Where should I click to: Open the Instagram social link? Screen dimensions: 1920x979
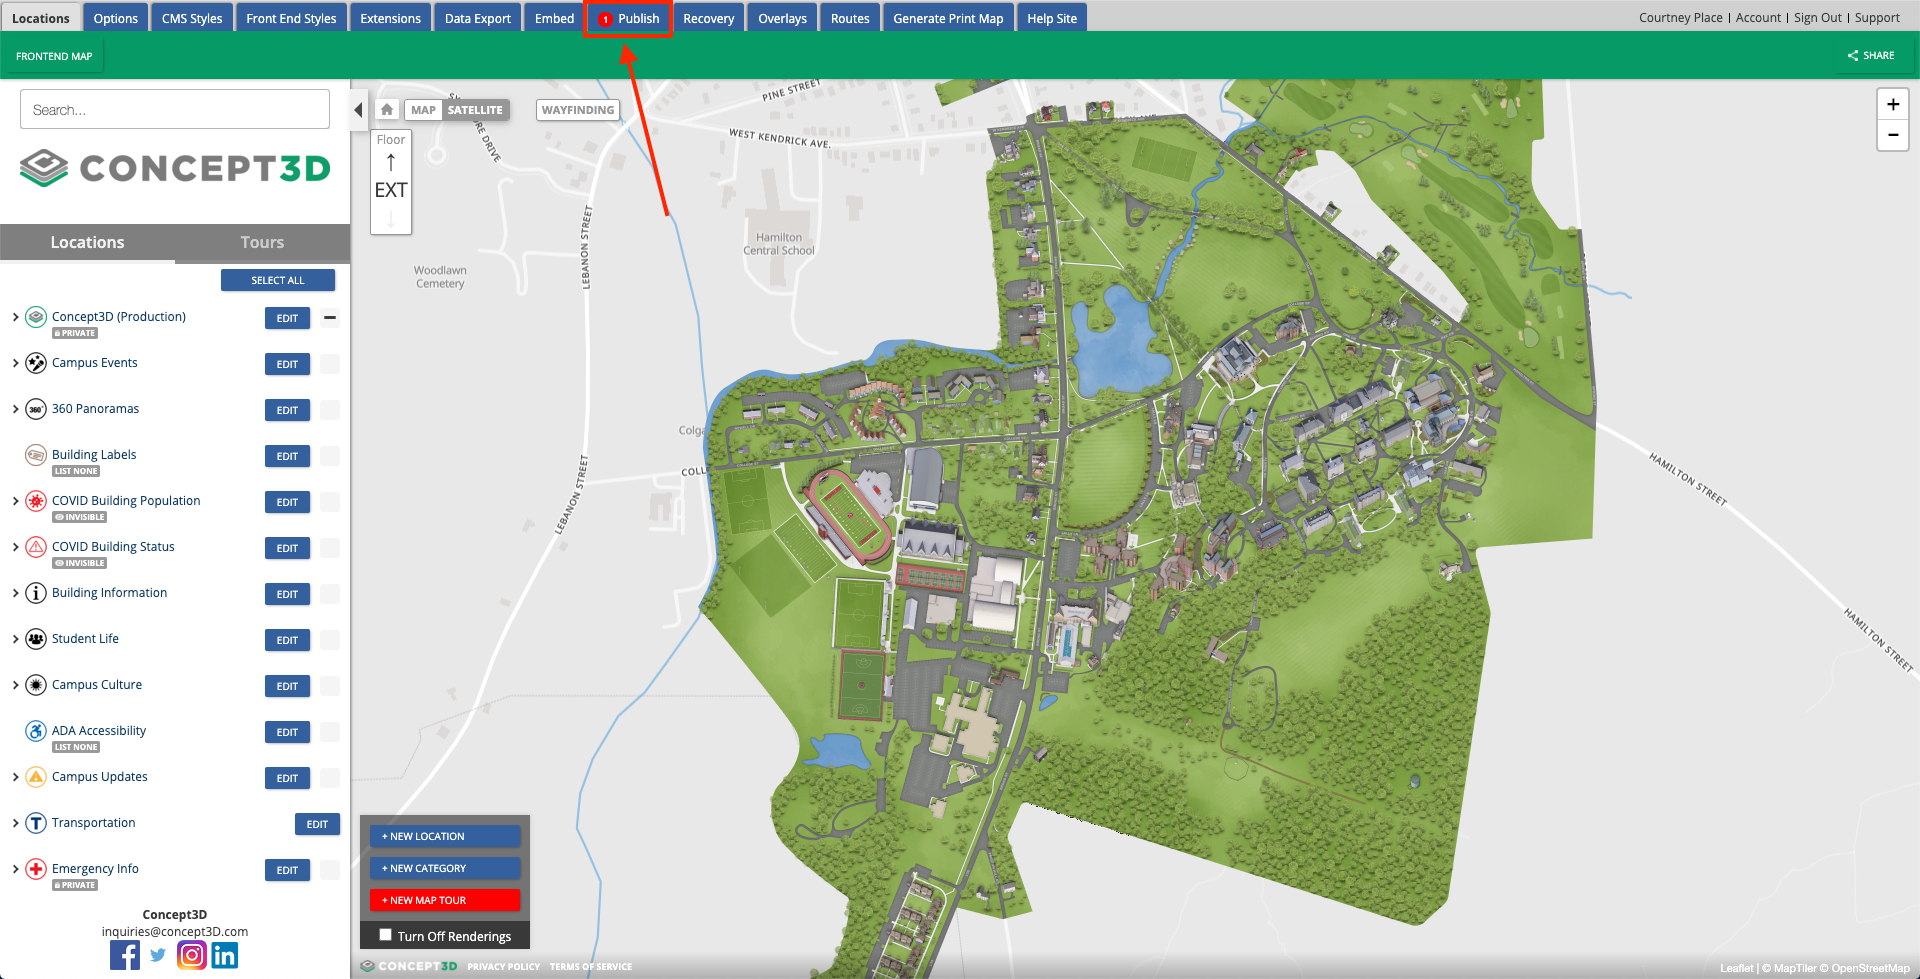[x=192, y=955]
